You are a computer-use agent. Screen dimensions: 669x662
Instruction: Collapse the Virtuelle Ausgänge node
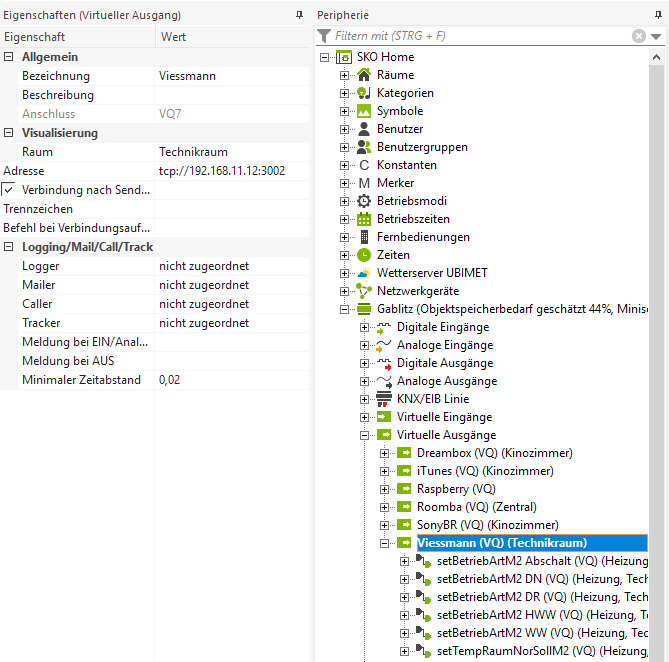click(x=364, y=436)
